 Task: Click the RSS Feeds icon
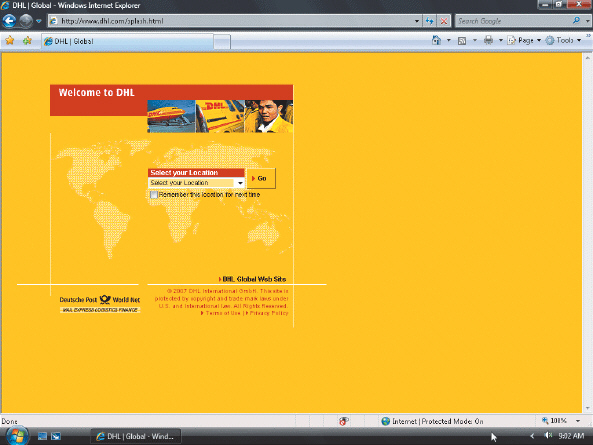pos(462,40)
